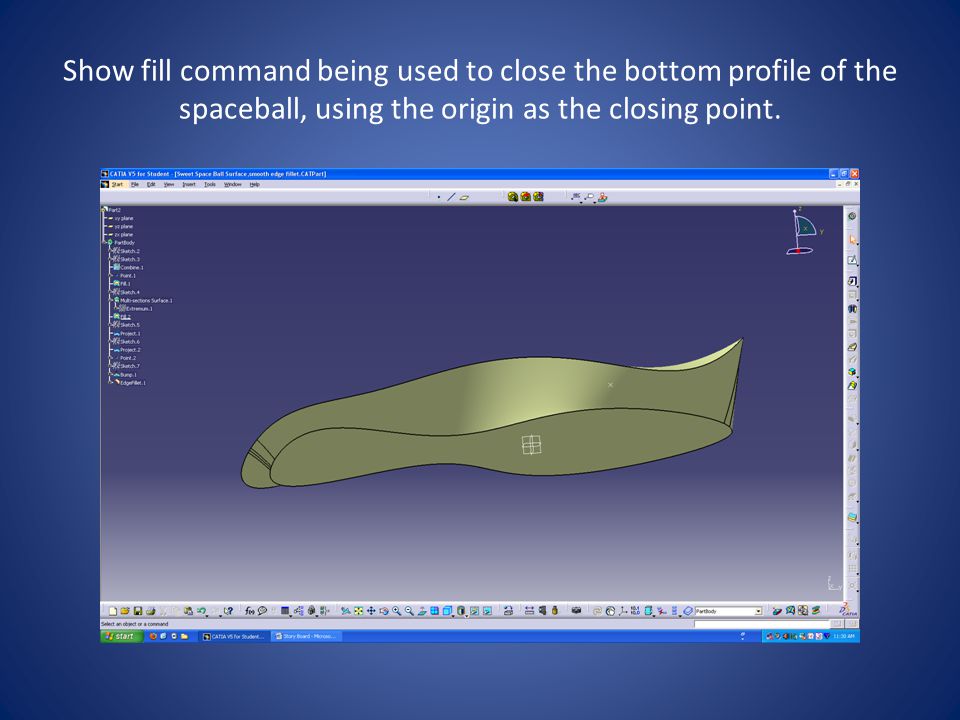Click the view compass in the viewport

[x=805, y=231]
